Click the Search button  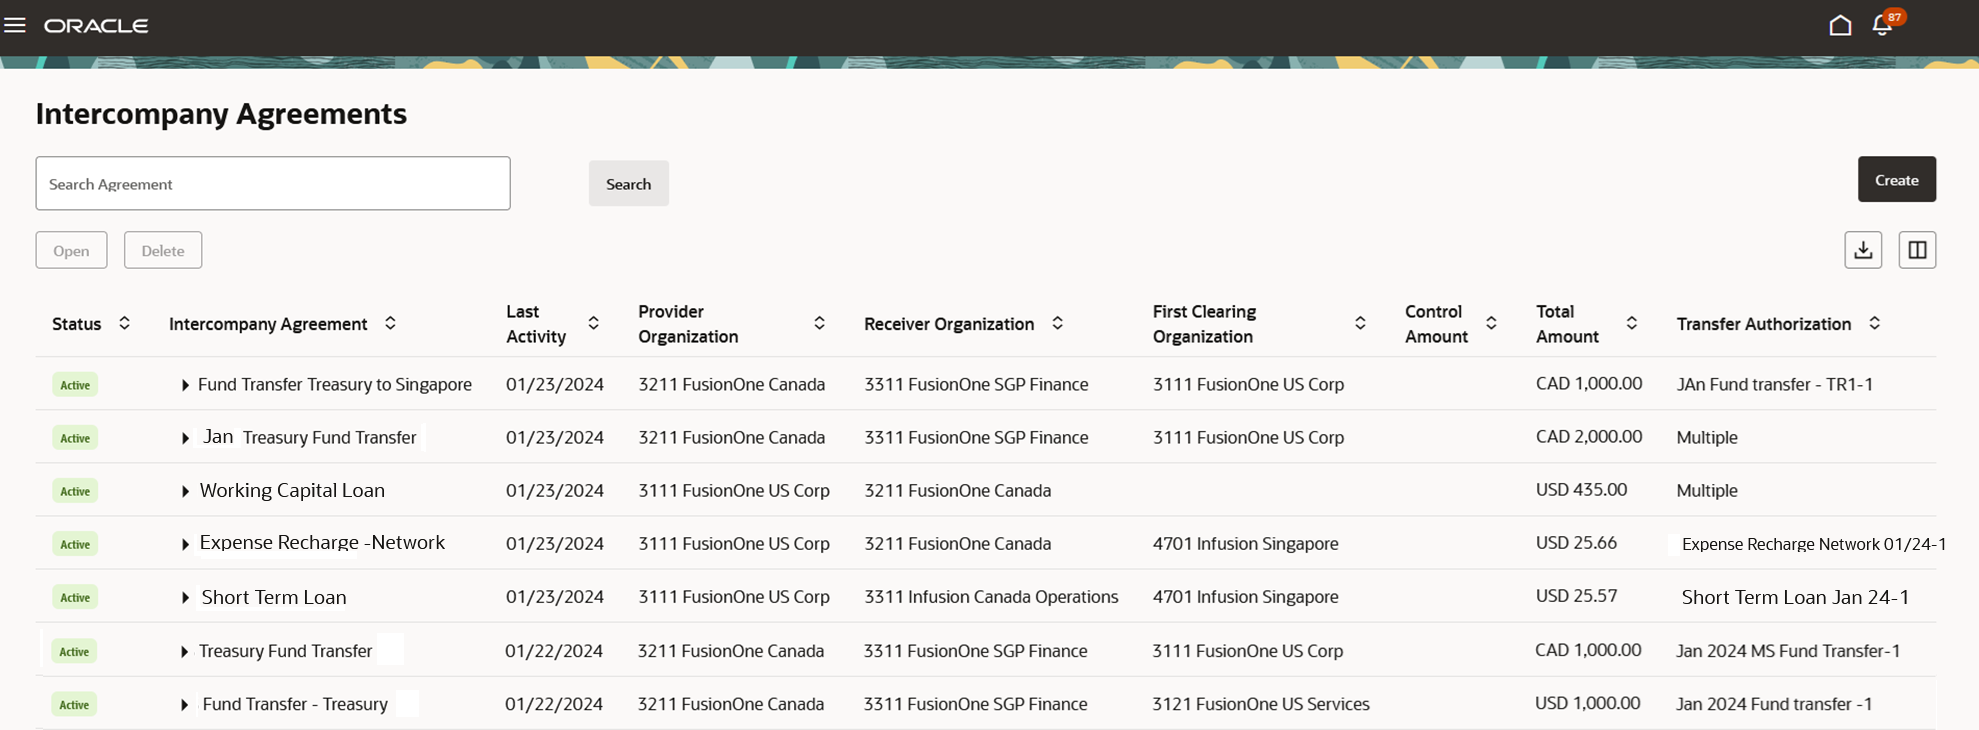[628, 184]
